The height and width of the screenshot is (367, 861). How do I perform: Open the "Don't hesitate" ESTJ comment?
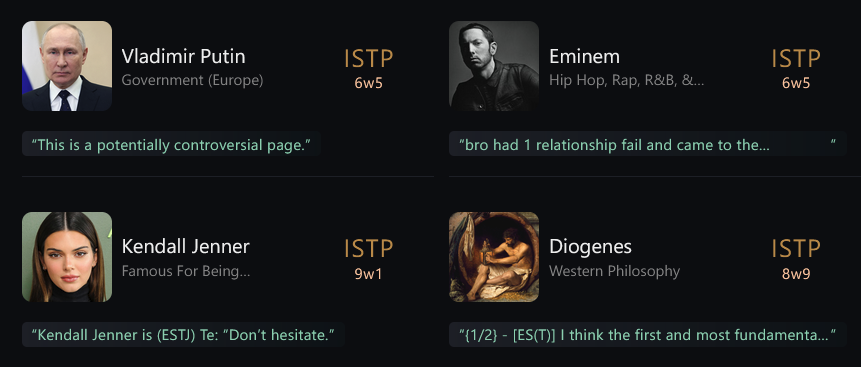183,335
